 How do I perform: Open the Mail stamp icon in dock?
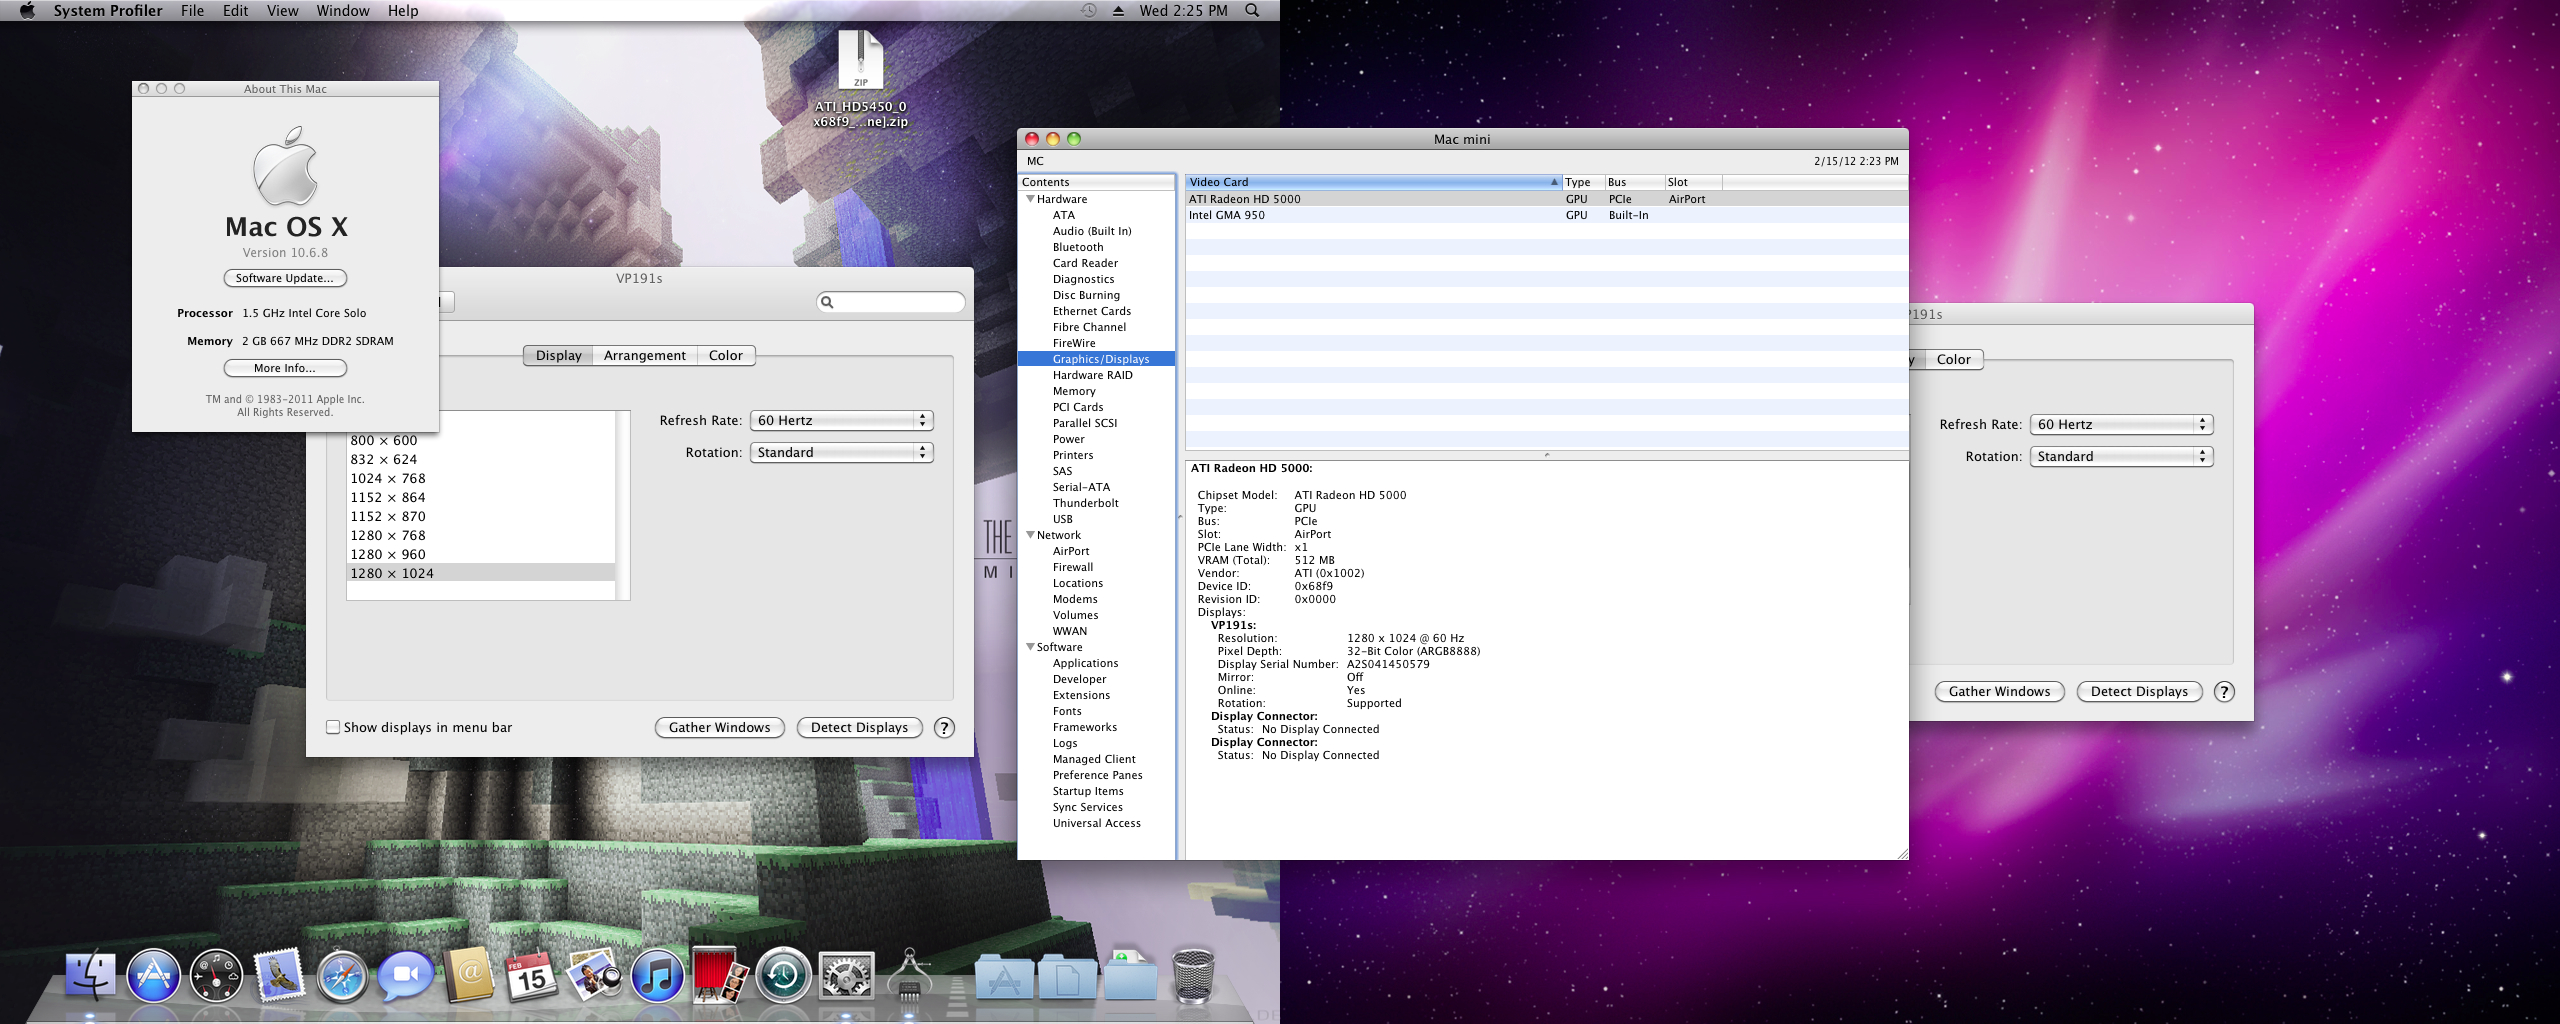[x=279, y=975]
